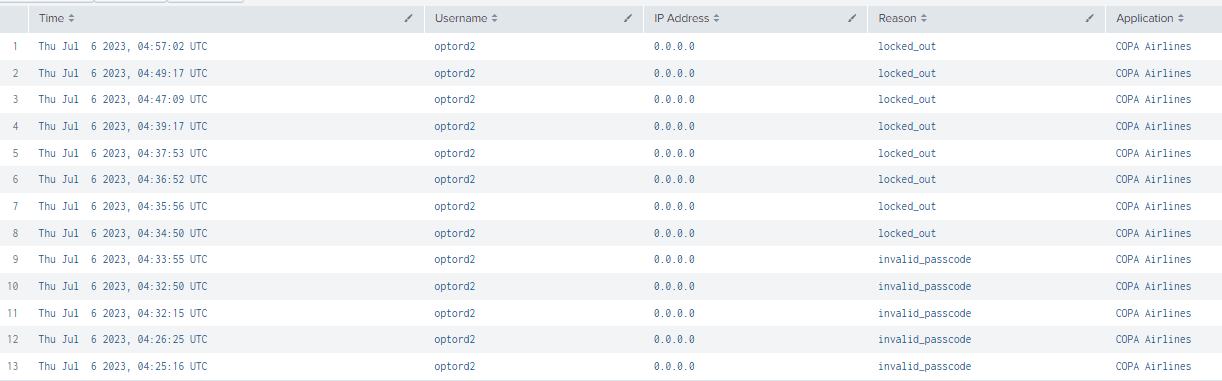Sort table by the Time column arrows
The height and width of the screenshot is (381, 1222).
71,19
